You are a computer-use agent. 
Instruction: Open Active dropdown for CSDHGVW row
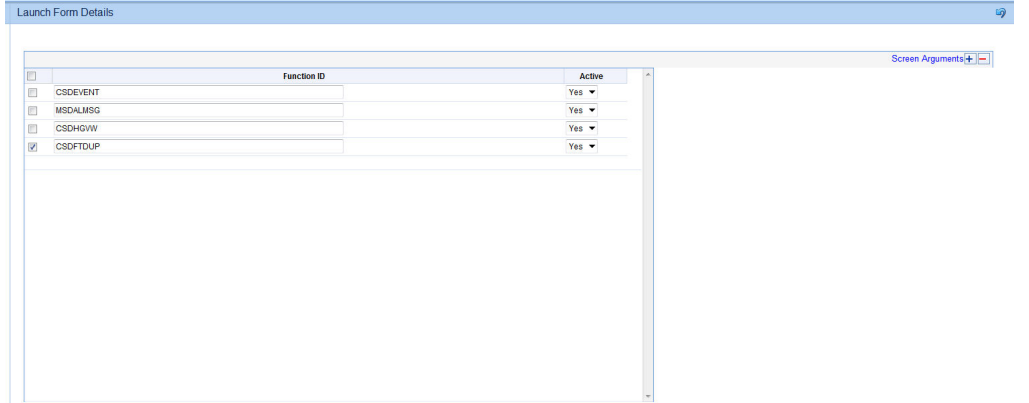click(x=582, y=129)
